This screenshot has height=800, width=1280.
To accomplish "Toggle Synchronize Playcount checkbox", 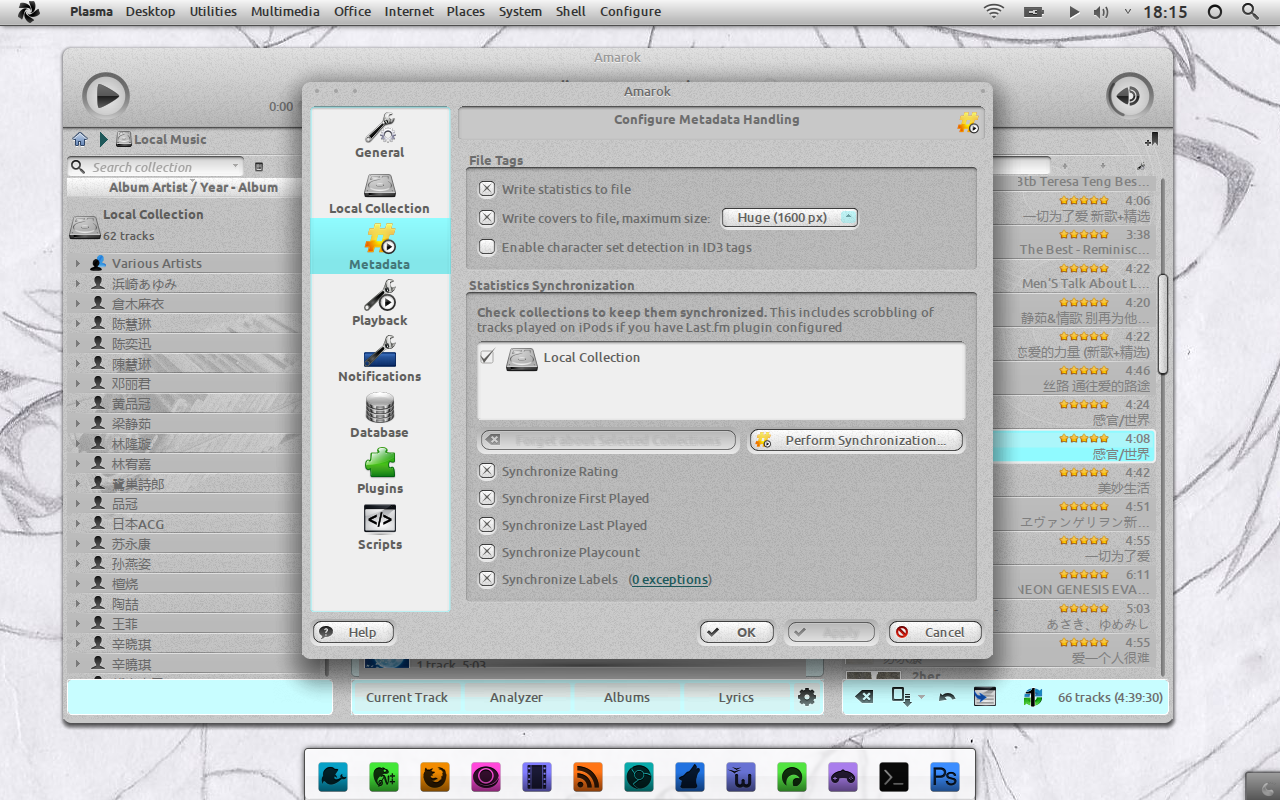I will 487,552.
